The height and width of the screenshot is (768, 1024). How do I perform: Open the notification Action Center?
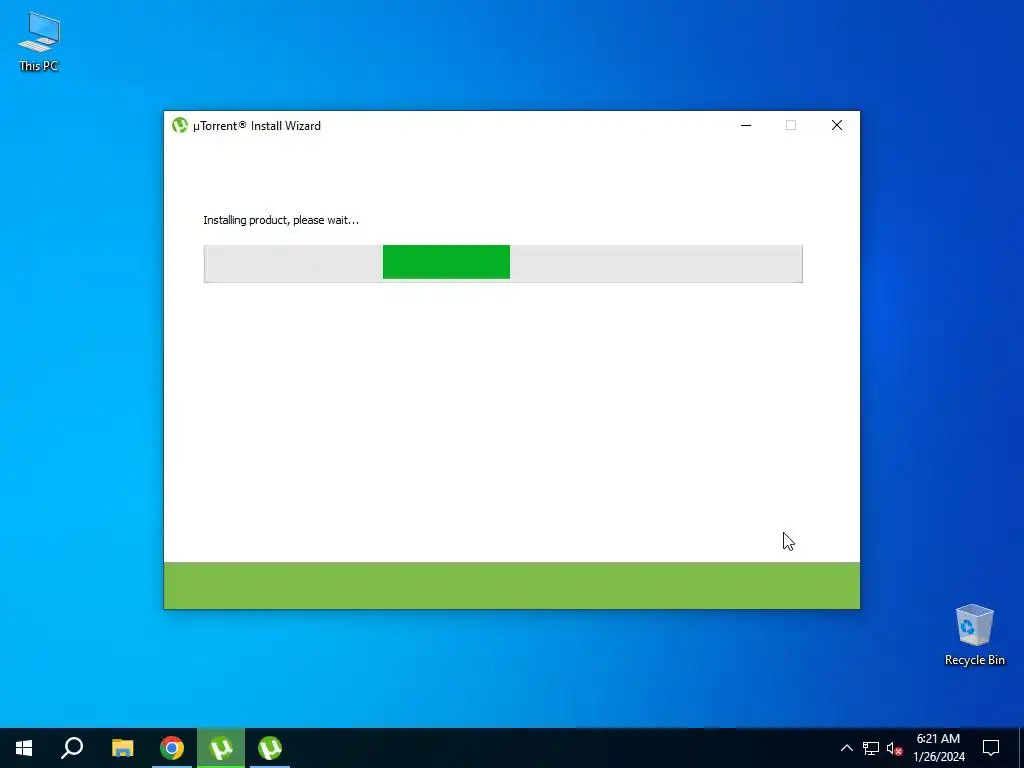991,748
